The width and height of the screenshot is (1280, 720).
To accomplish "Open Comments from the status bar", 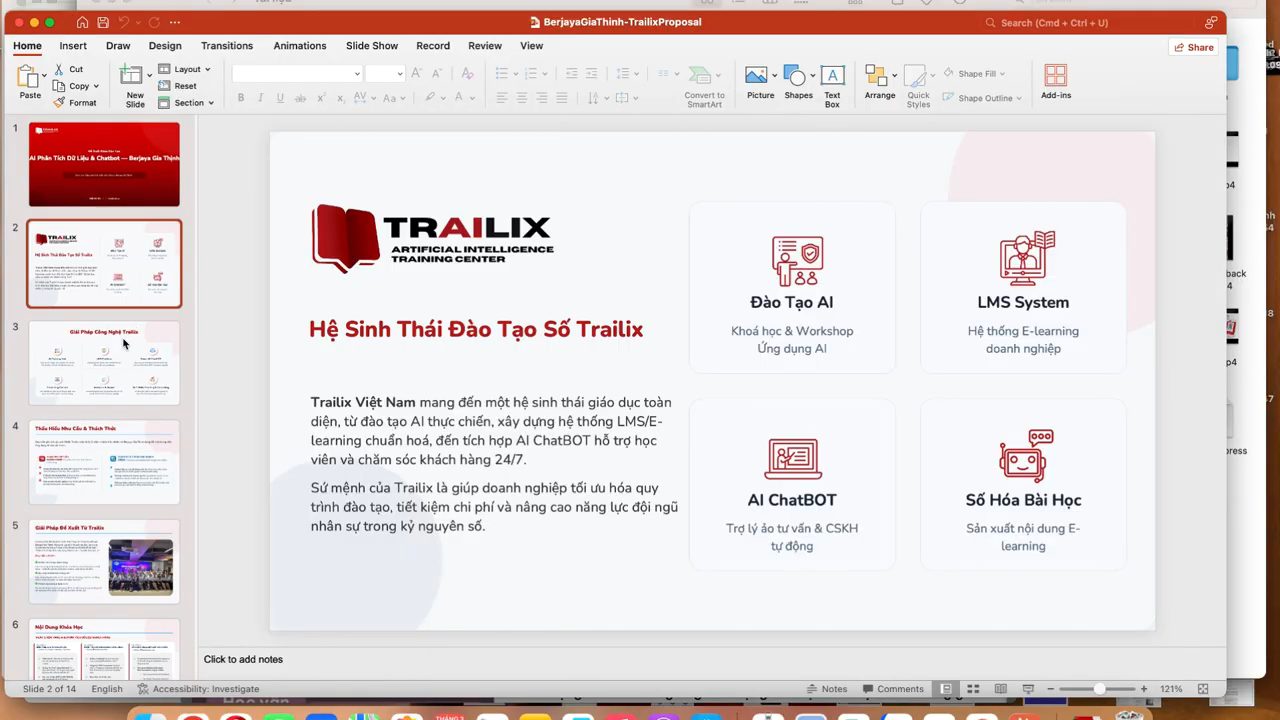I will click(892, 689).
